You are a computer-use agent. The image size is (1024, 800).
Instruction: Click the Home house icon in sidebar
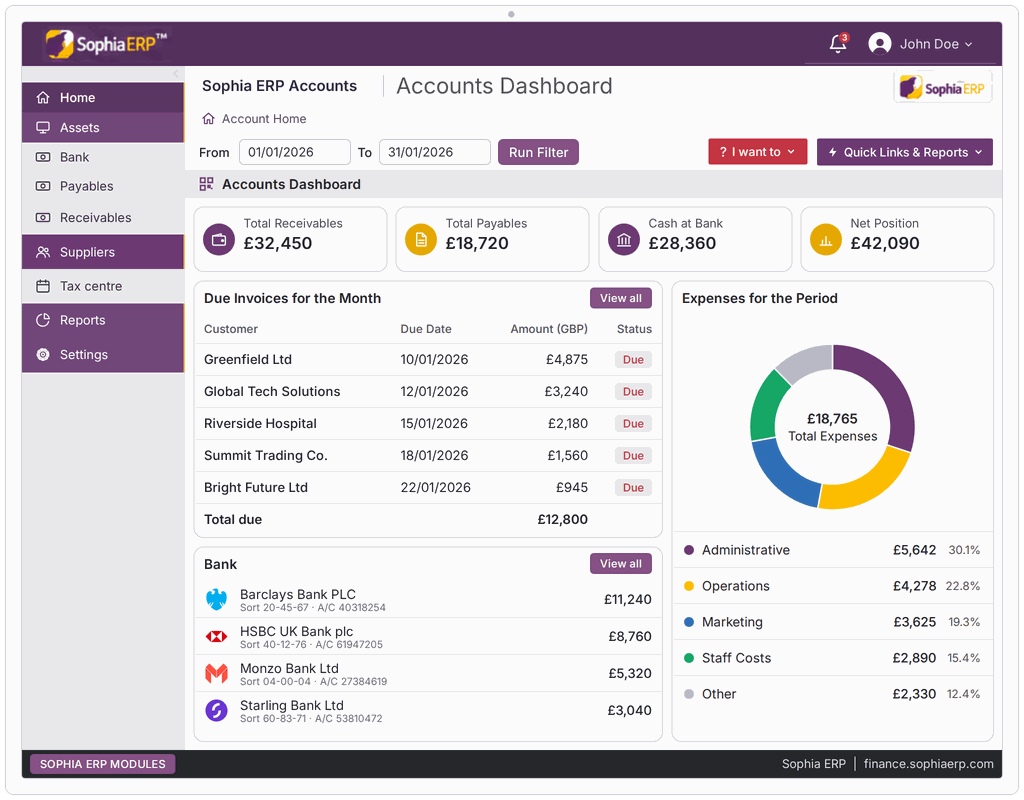(43, 97)
